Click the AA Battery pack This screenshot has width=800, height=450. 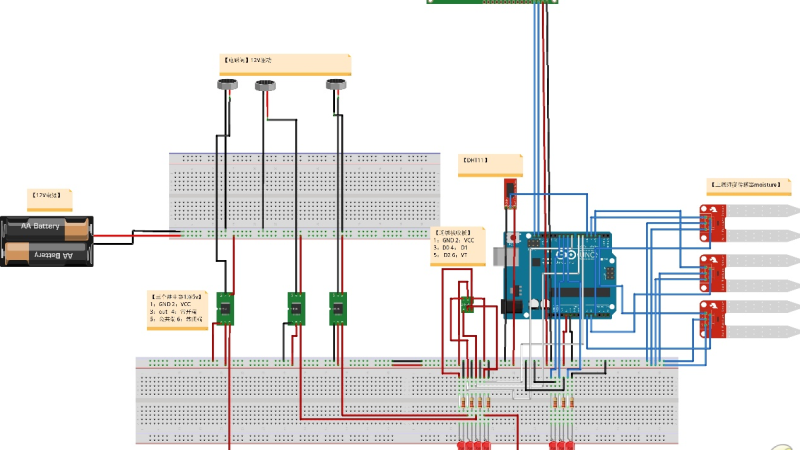[x=47, y=242]
